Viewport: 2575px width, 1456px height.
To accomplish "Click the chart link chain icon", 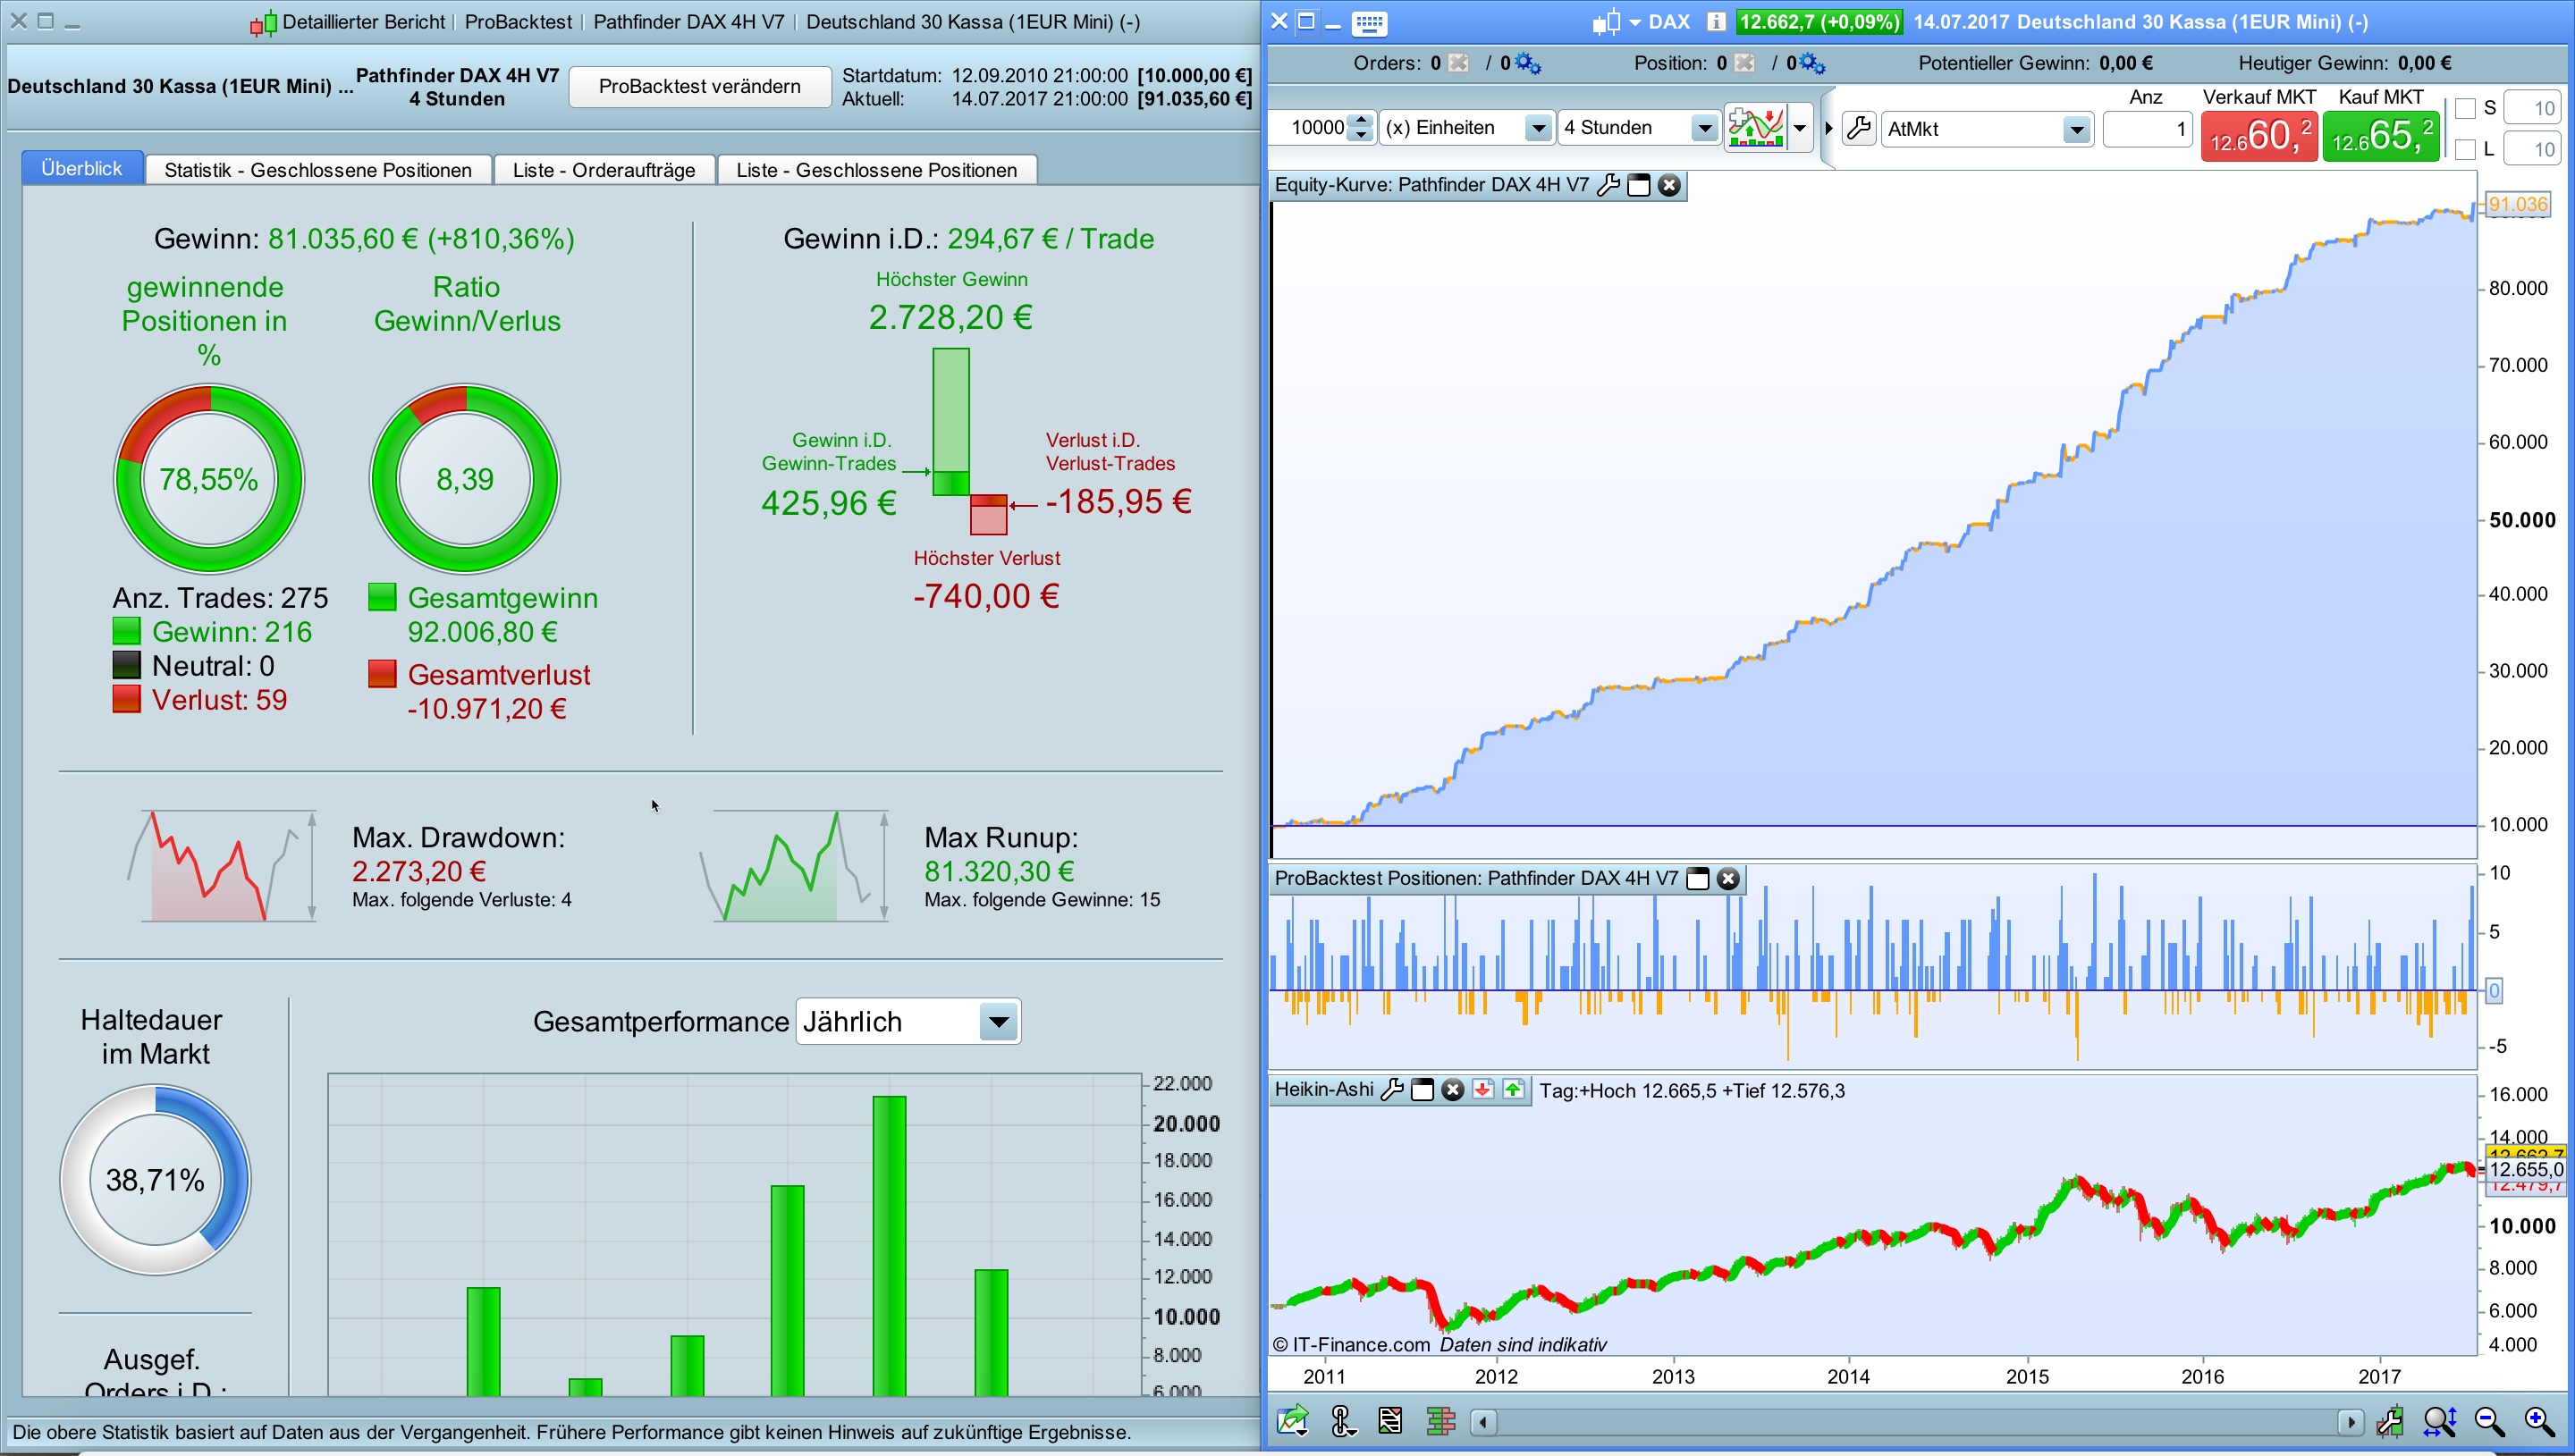I will click(x=1343, y=1421).
